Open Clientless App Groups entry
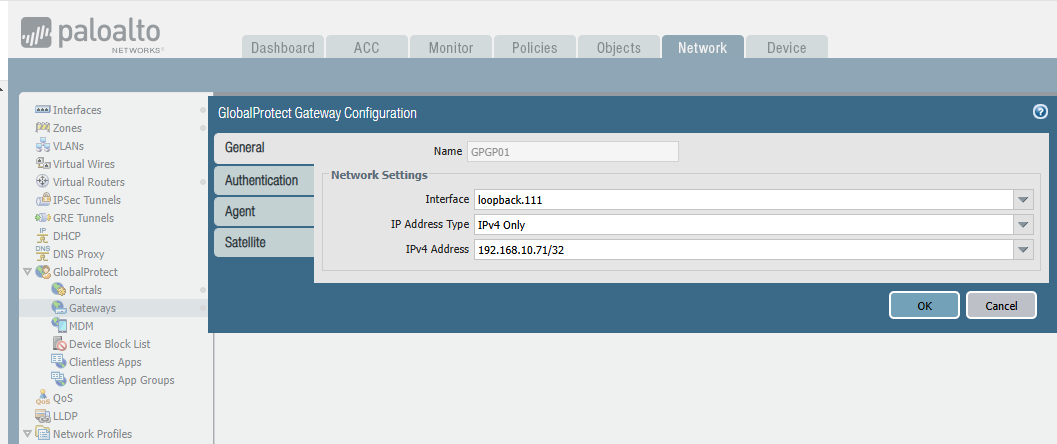Screen dimensions: 1057x444 click(122, 380)
